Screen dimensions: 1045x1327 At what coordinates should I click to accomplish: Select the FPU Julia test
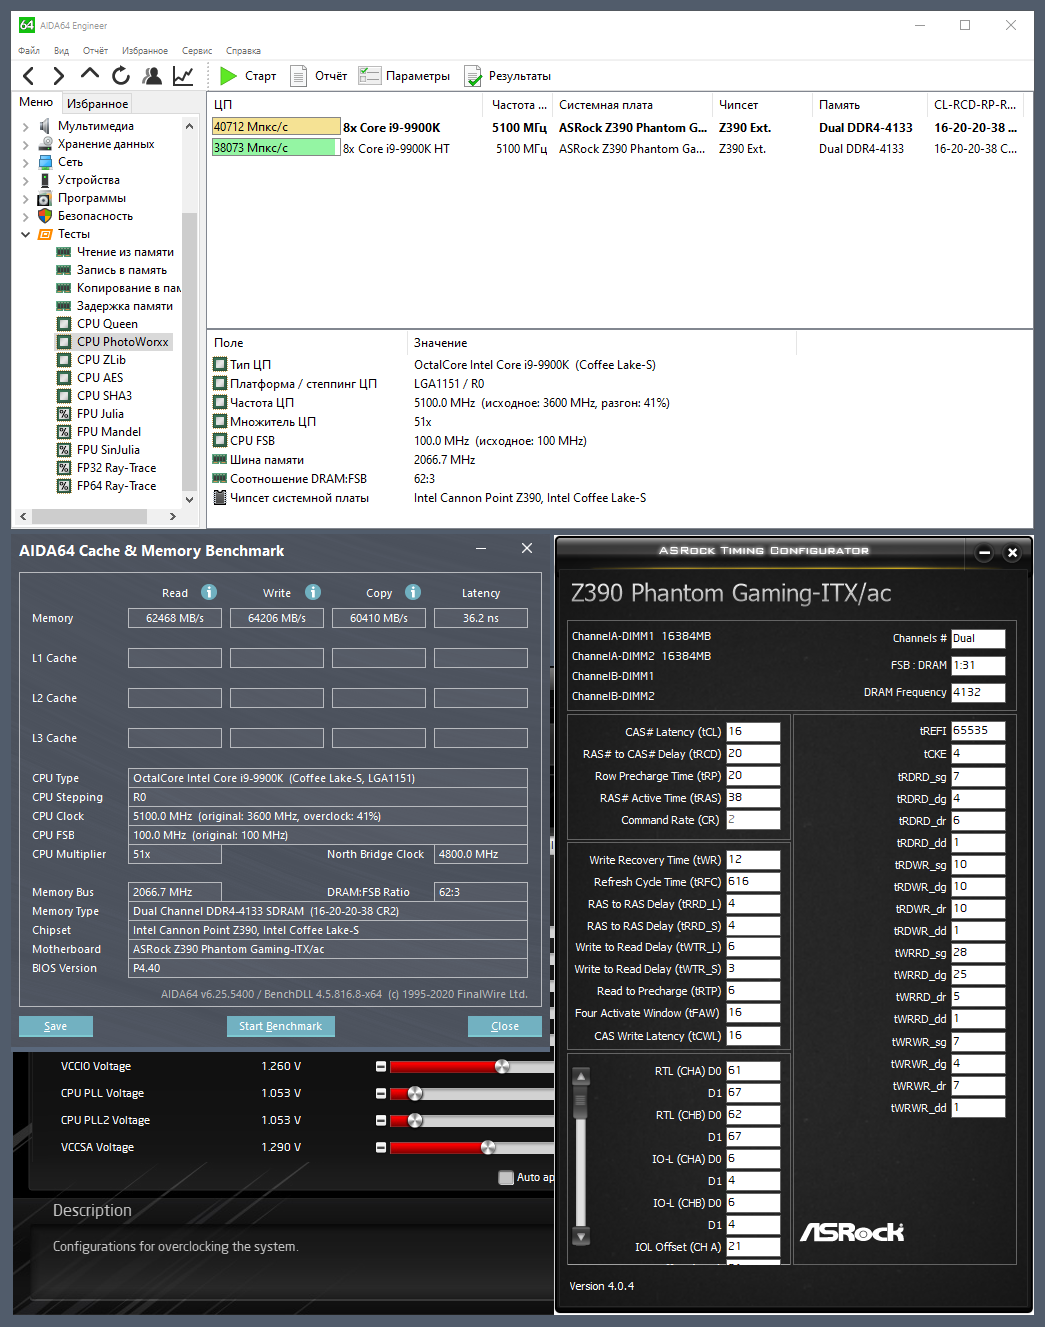(100, 414)
